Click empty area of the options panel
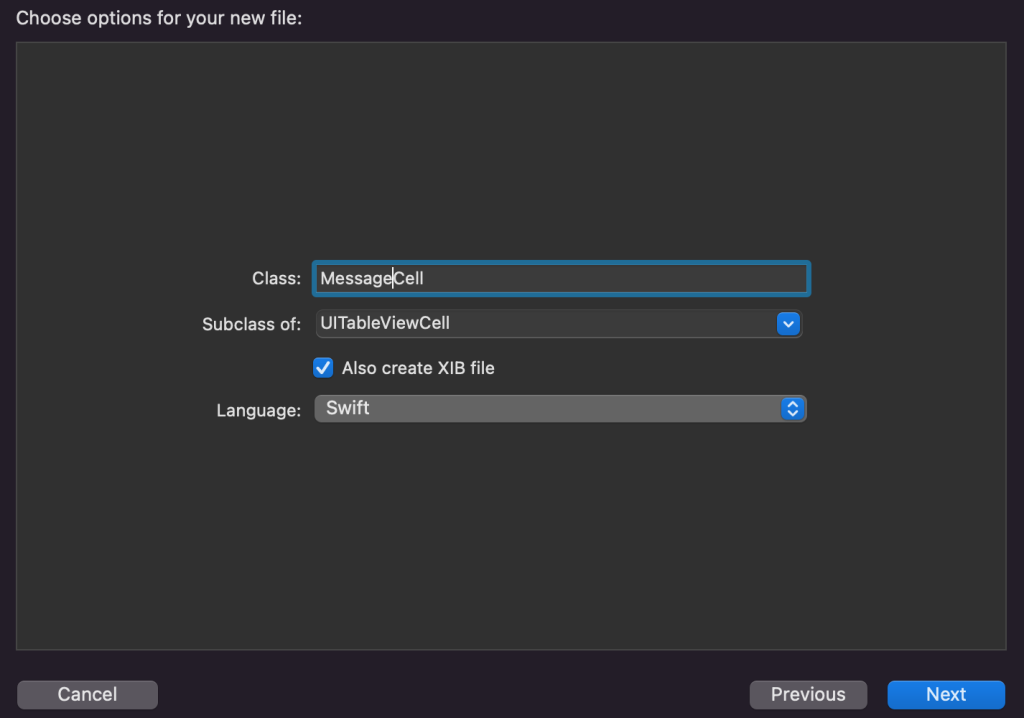The height and width of the screenshot is (718, 1024). (510, 150)
